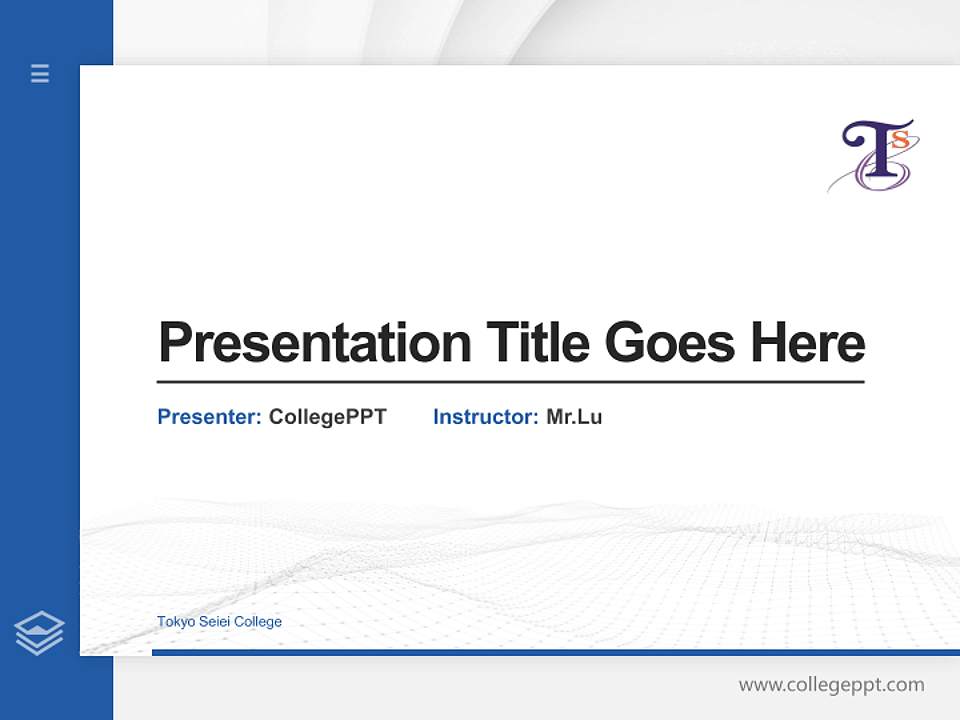Screen dimensions: 960x720
Task: Click the bottom layer of the stack icon
Action: tap(38, 650)
